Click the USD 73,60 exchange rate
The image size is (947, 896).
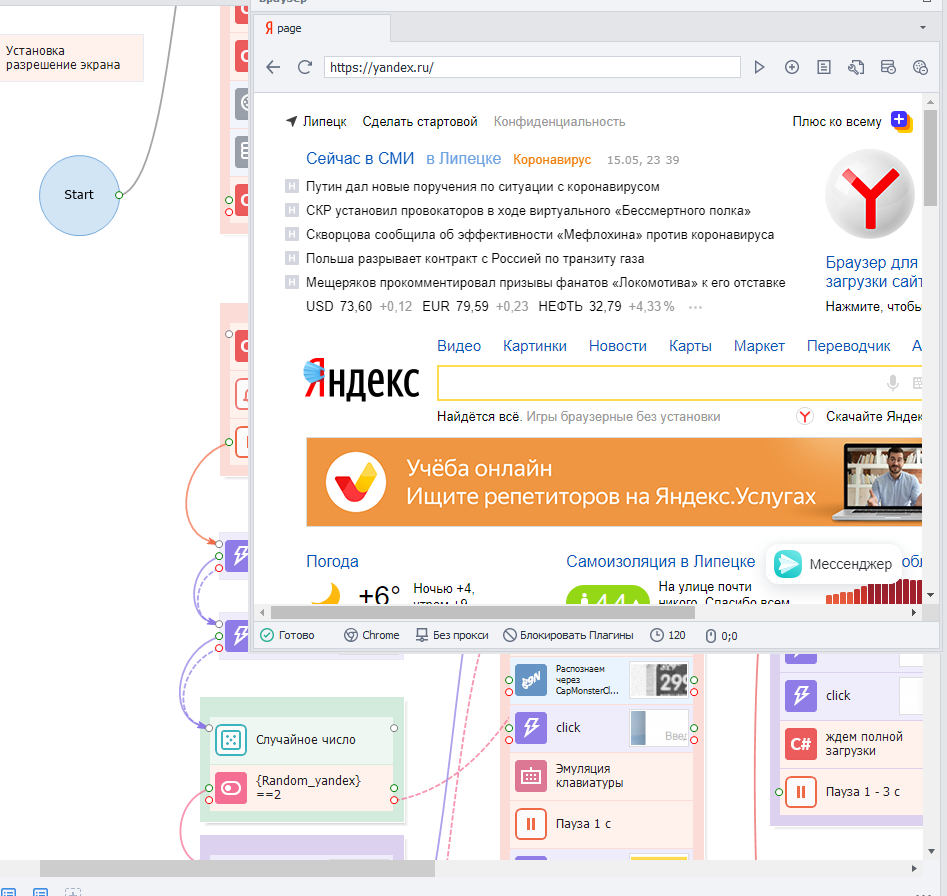click(339, 307)
